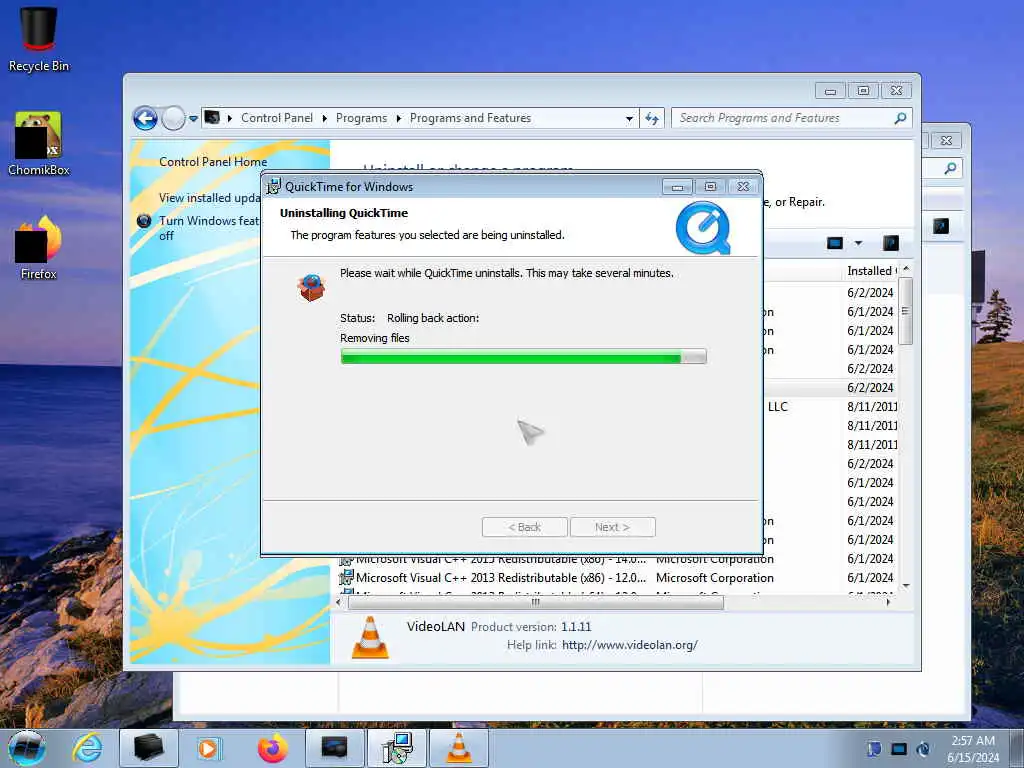Click the volume tray icon
This screenshot has width=1024, height=768.
pyautogui.click(x=923, y=749)
